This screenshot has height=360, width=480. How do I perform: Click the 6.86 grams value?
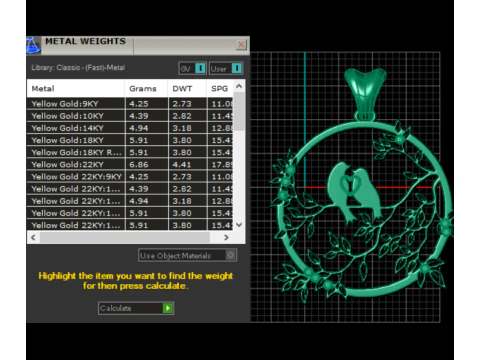coord(139,165)
